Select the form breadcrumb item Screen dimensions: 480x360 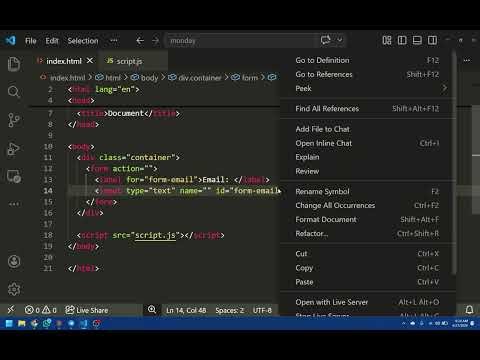(x=250, y=78)
